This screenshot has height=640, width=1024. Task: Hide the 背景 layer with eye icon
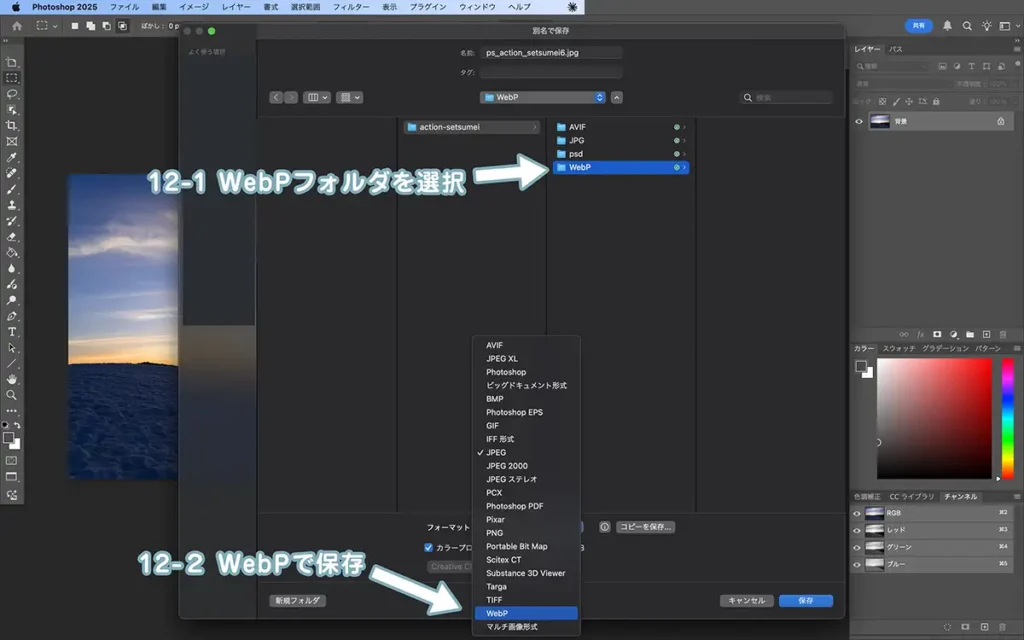click(858, 121)
